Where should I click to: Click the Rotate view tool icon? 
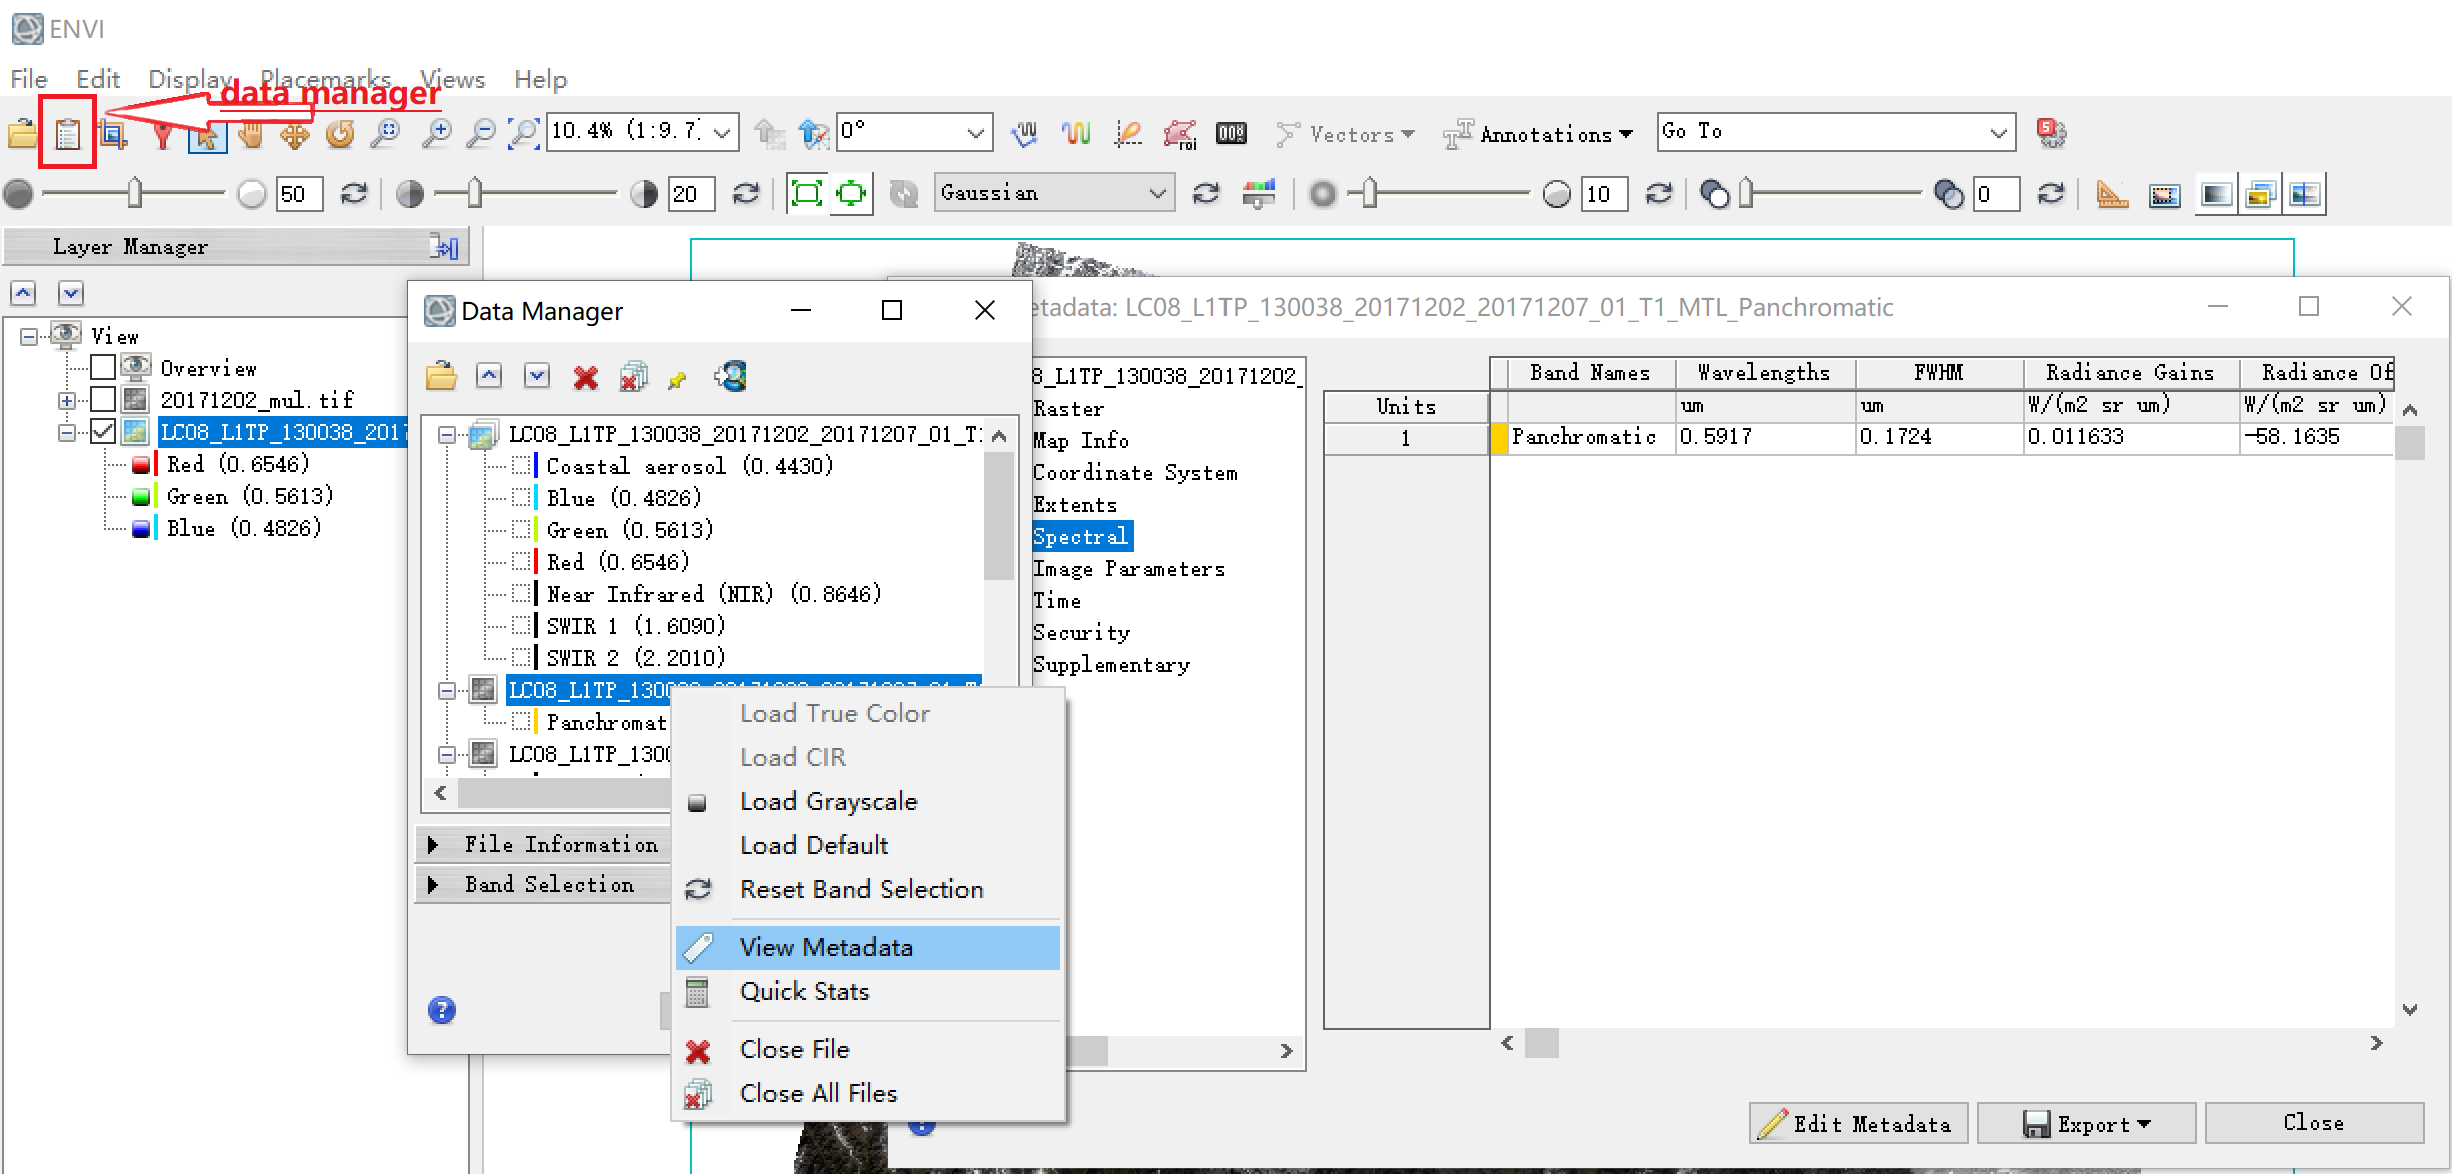click(x=340, y=133)
